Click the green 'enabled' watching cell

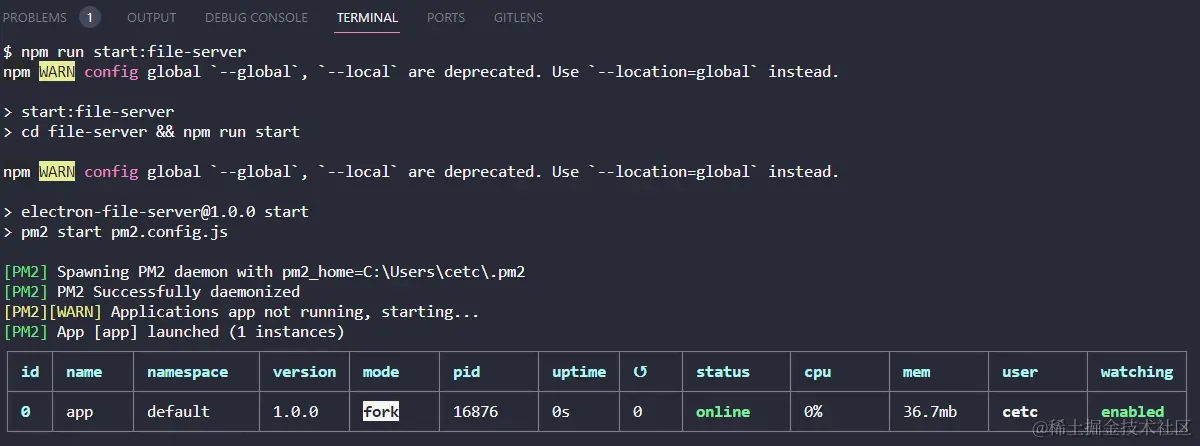click(x=1133, y=411)
